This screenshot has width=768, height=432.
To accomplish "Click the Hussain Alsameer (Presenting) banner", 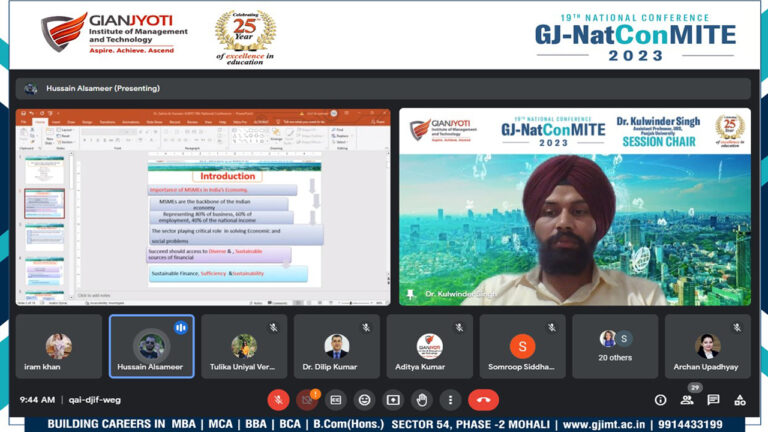I will click(383, 89).
